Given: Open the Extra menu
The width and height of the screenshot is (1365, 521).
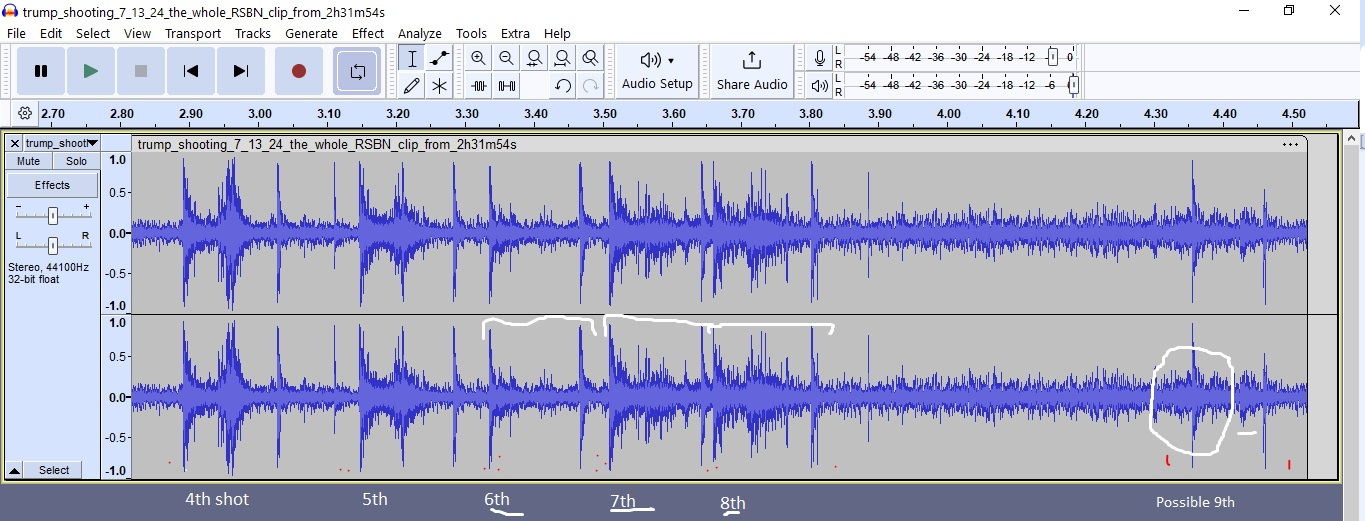Looking at the screenshot, I should click(516, 33).
